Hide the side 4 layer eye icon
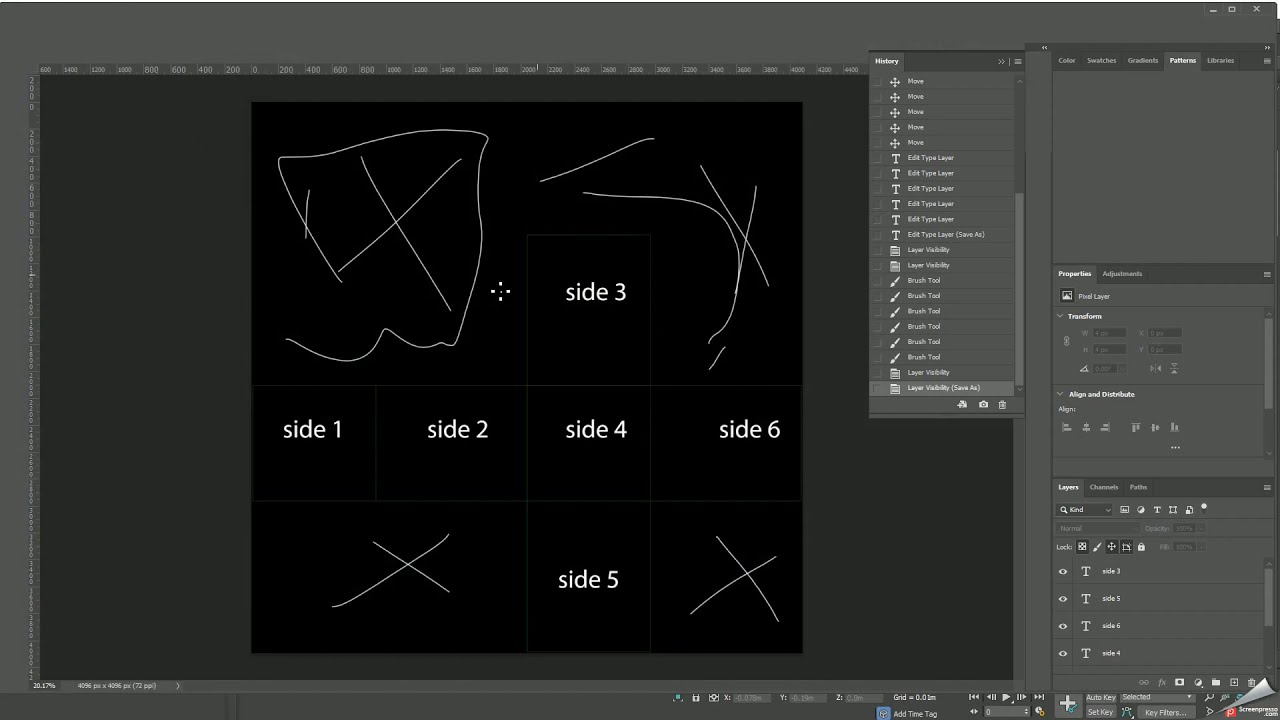Screen dimensions: 1280x720 coord(1063,653)
